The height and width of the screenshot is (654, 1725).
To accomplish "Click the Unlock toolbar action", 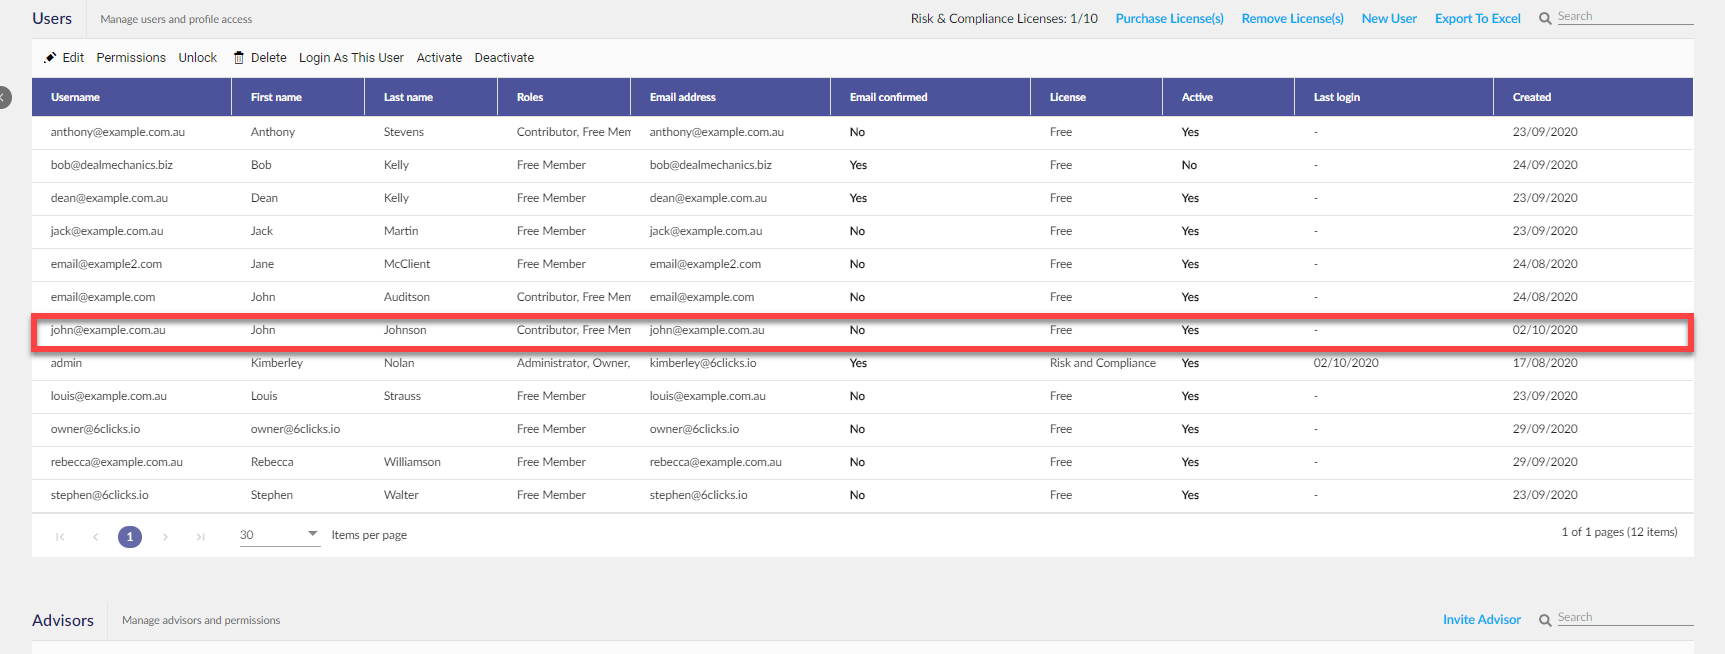I will tap(198, 58).
